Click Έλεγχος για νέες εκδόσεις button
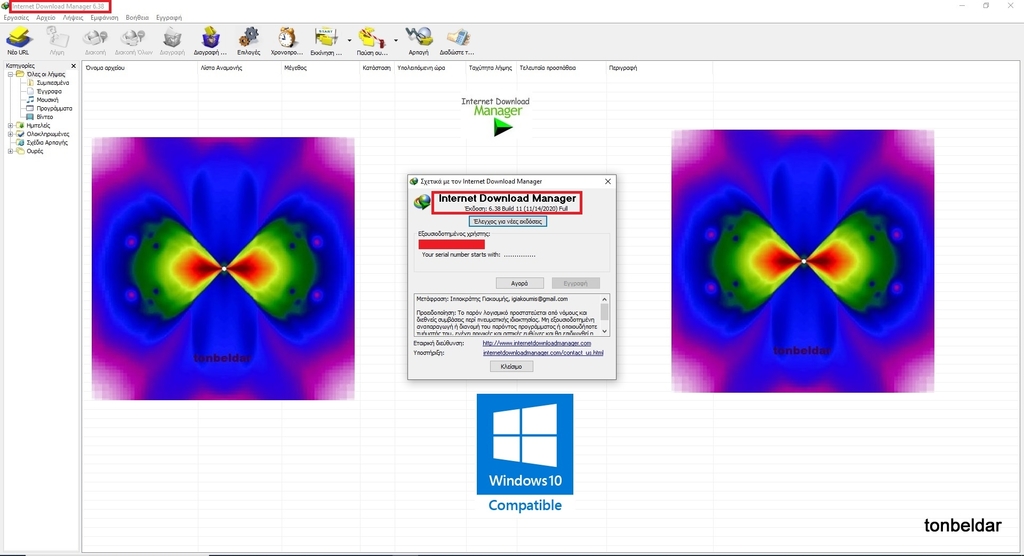This screenshot has height=556, width=1024. point(507,221)
